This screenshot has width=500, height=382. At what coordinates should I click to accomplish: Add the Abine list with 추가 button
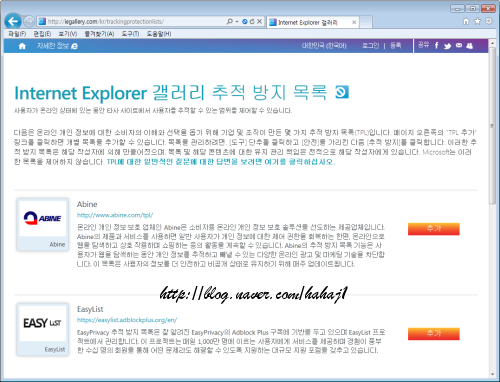coord(434,229)
